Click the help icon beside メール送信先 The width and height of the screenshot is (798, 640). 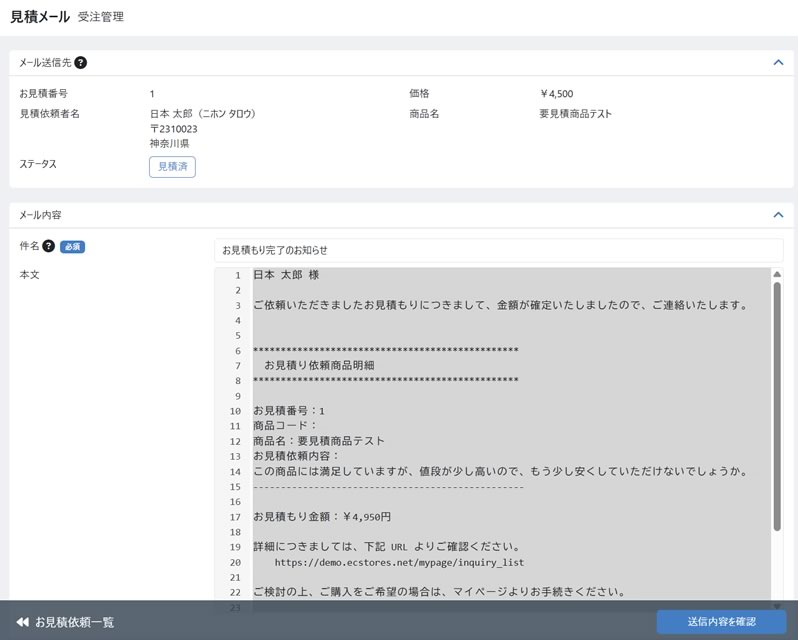(x=80, y=63)
